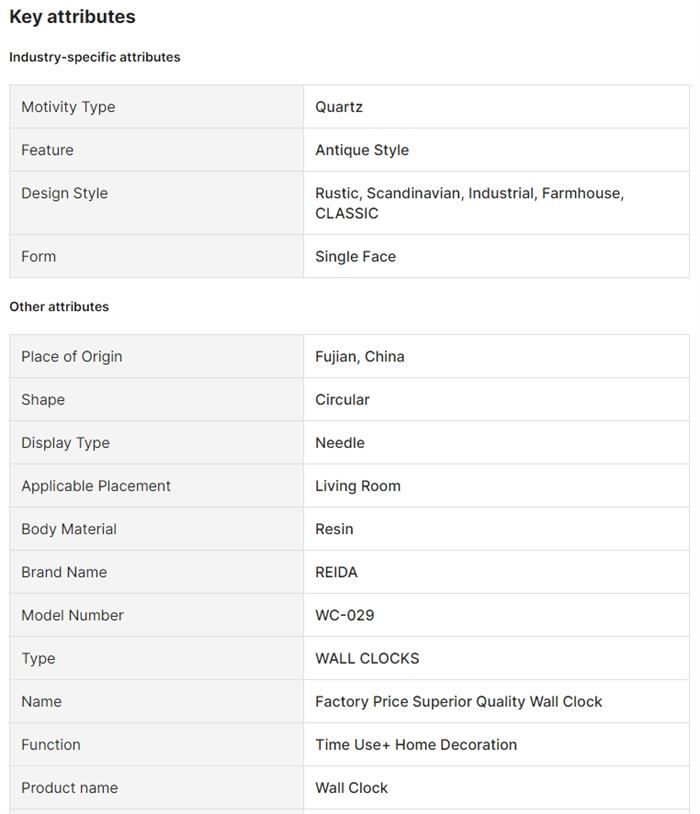Click the Design Style value listing Rustic, Scandinavian
The image size is (700, 814).
469,203
